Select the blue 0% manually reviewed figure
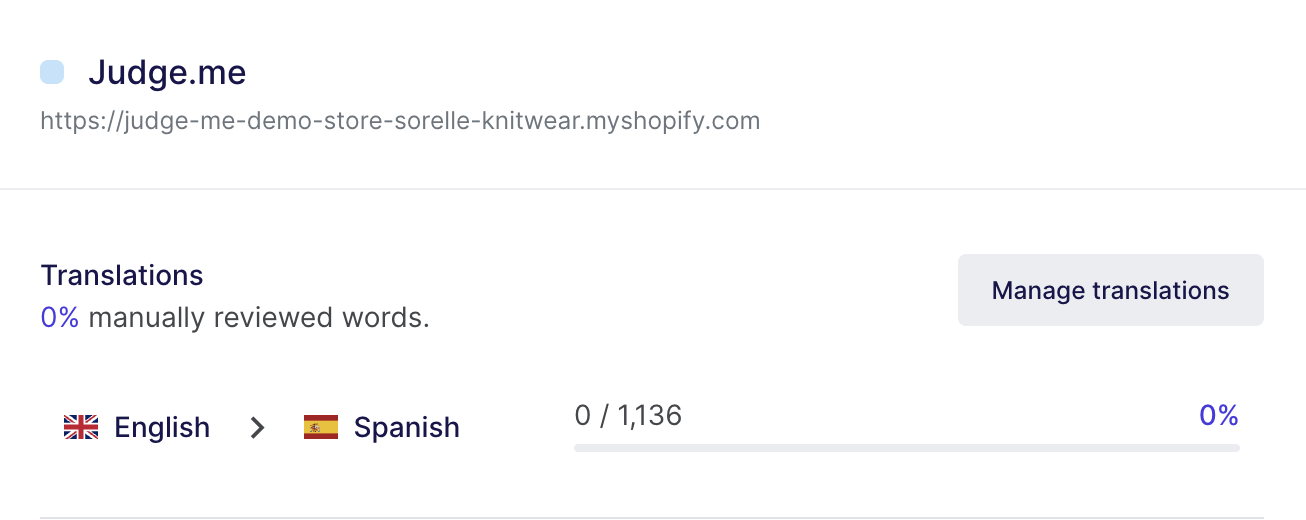 coord(60,318)
